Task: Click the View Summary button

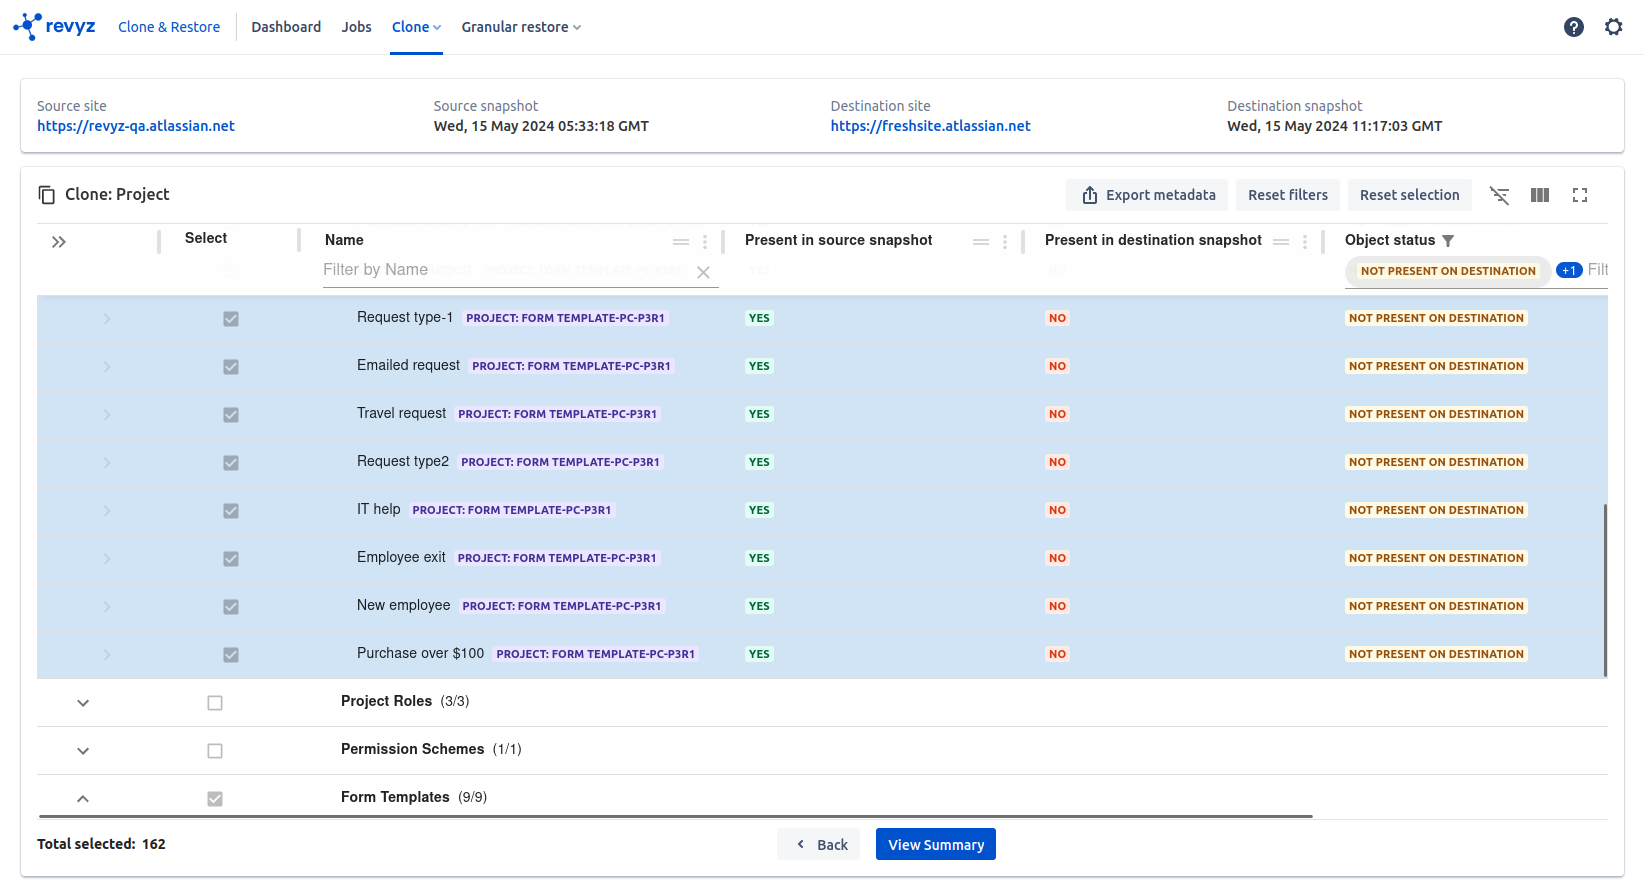Action: [935, 844]
